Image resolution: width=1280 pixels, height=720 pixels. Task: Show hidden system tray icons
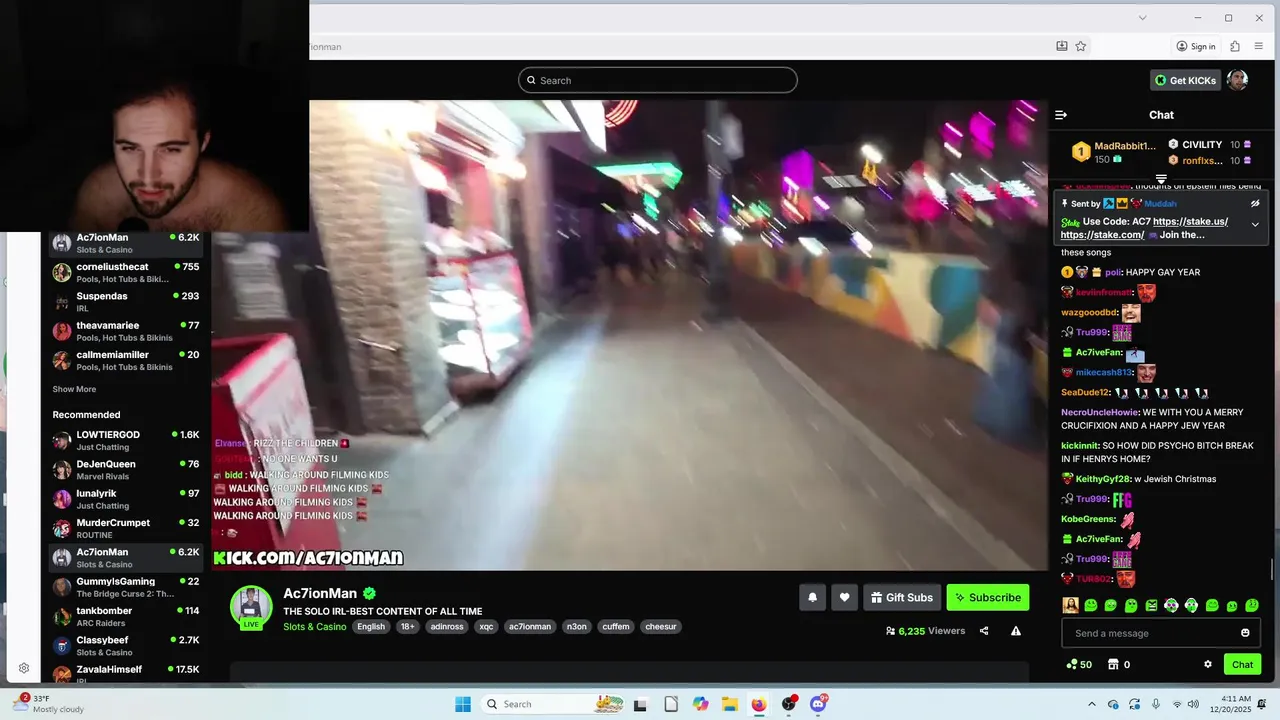click(1092, 704)
